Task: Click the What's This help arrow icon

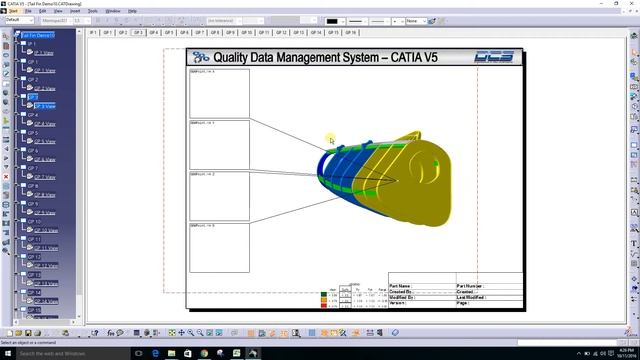Action: click(x=95, y=333)
